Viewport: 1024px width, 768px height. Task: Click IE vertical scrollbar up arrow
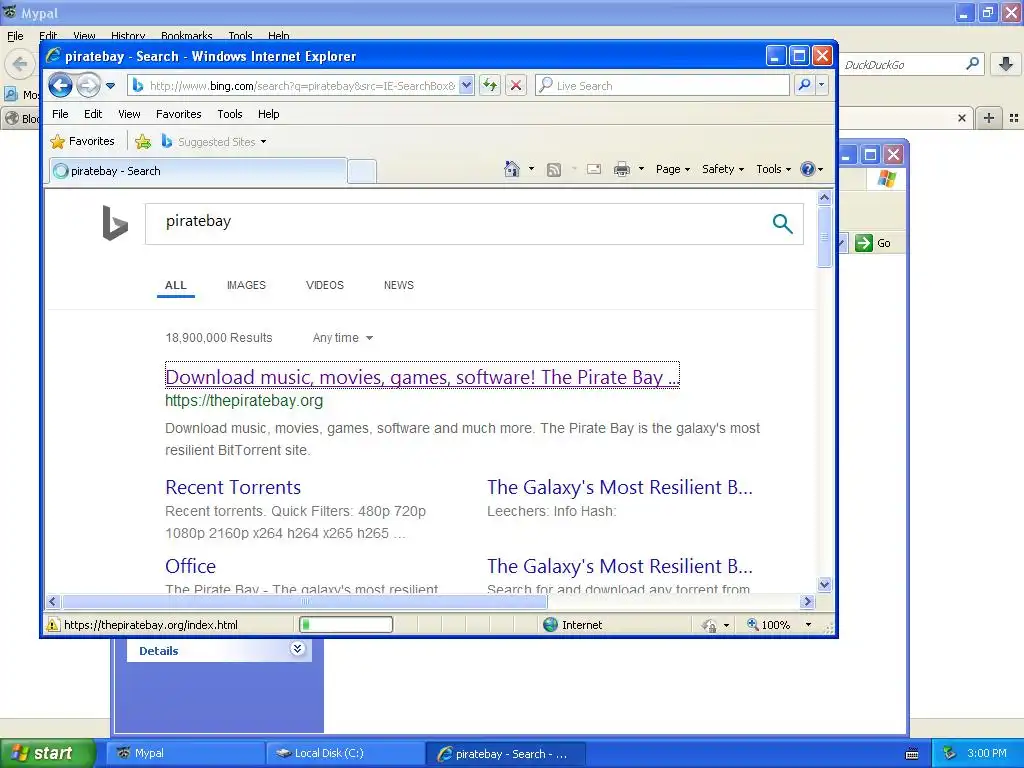[824, 197]
